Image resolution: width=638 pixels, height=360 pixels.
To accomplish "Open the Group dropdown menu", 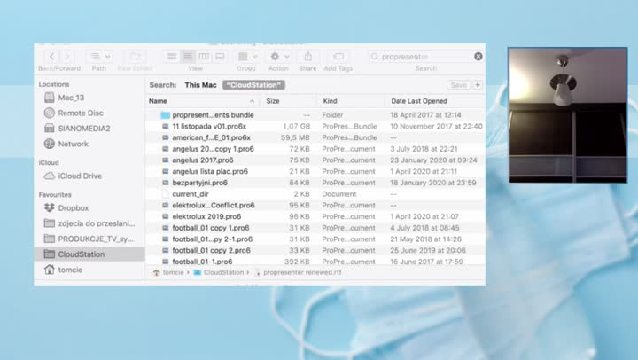I will click(247, 56).
